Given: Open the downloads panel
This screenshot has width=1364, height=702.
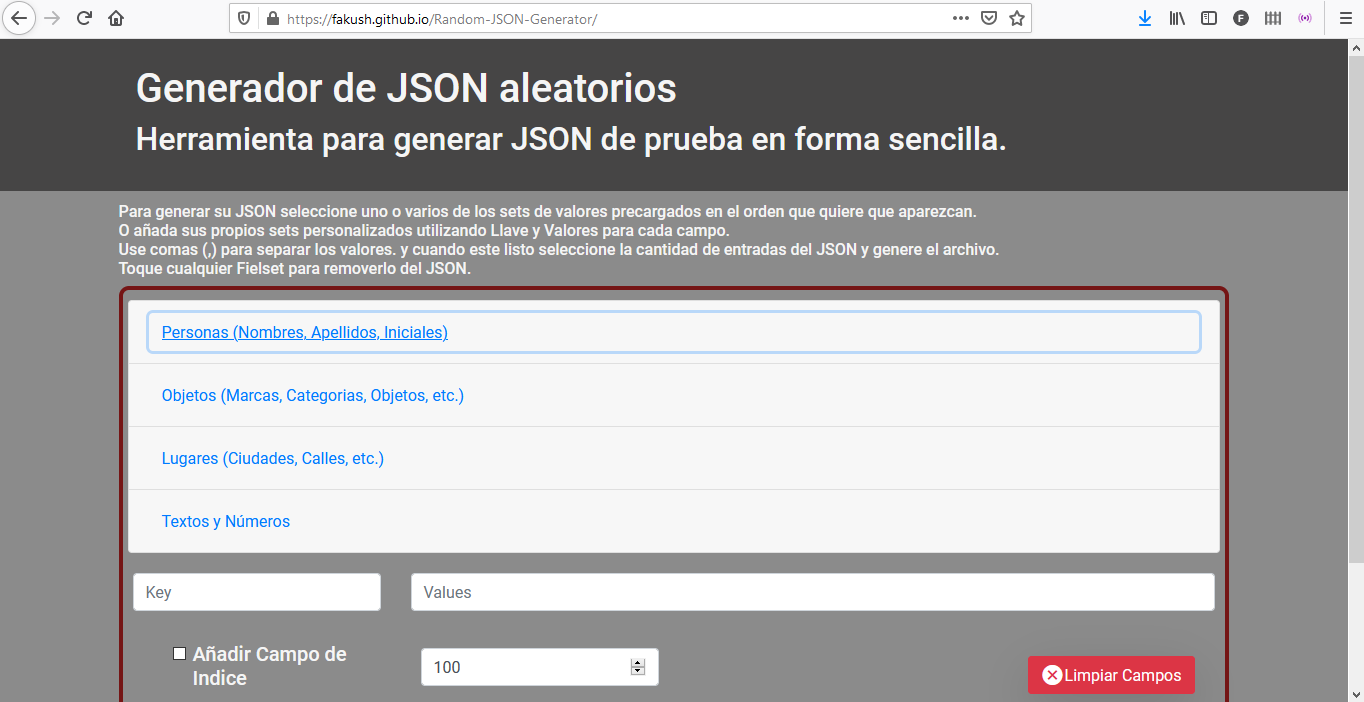Looking at the screenshot, I should click(x=1145, y=18).
